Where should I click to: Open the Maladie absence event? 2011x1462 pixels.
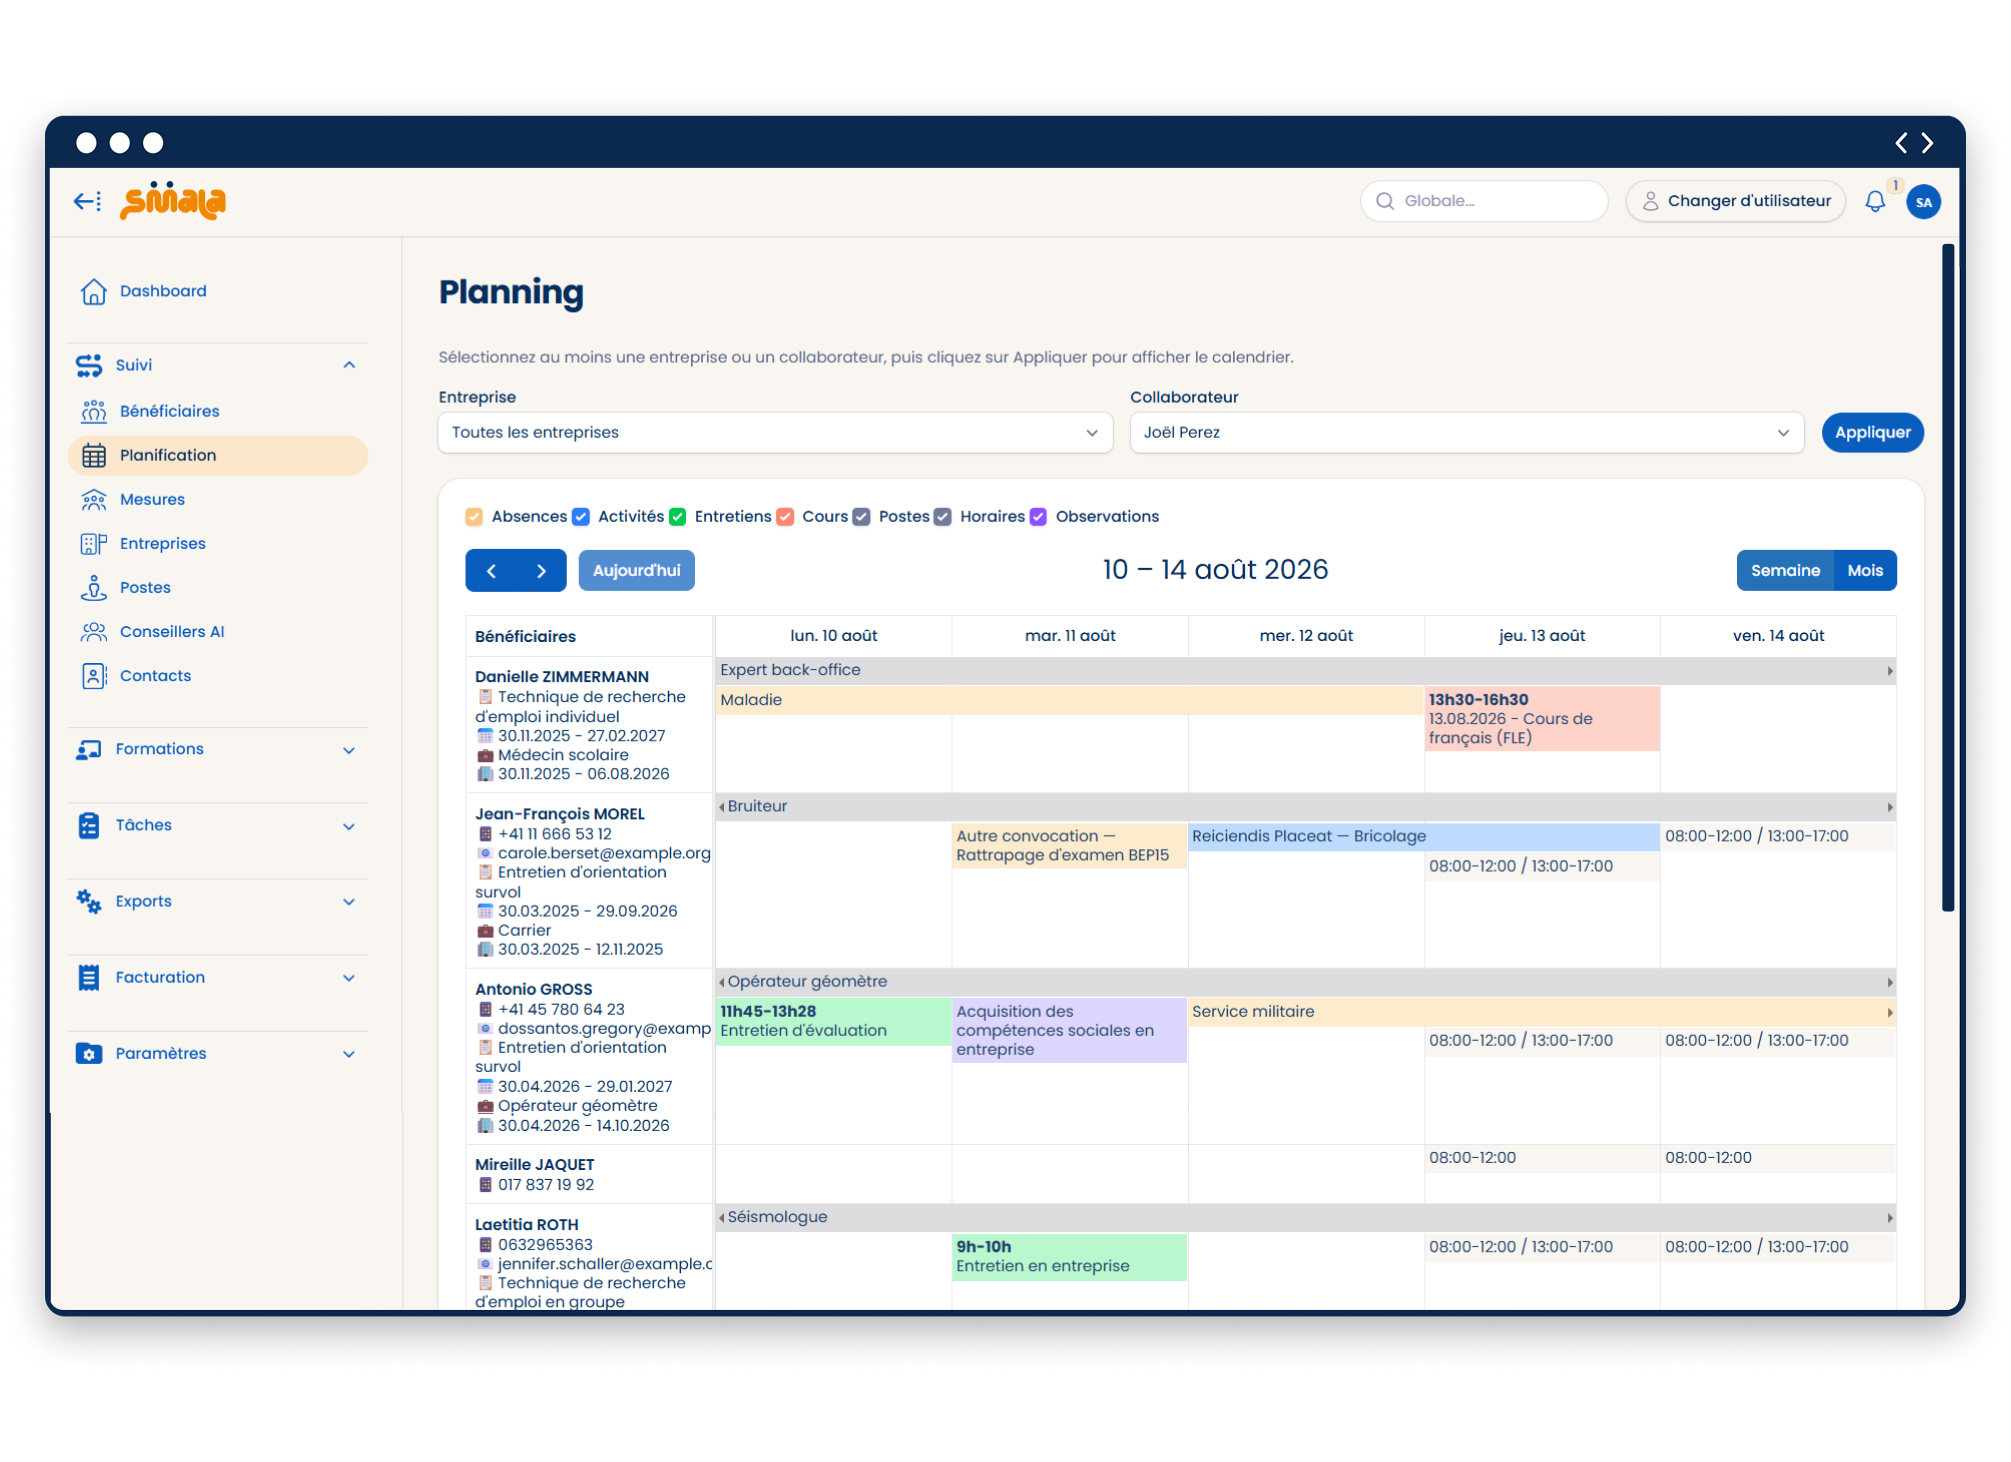(1070, 700)
